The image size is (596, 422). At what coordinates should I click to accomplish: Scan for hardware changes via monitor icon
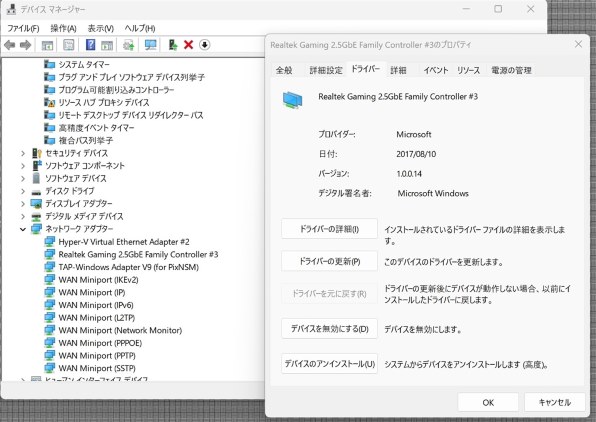[x=151, y=45]
